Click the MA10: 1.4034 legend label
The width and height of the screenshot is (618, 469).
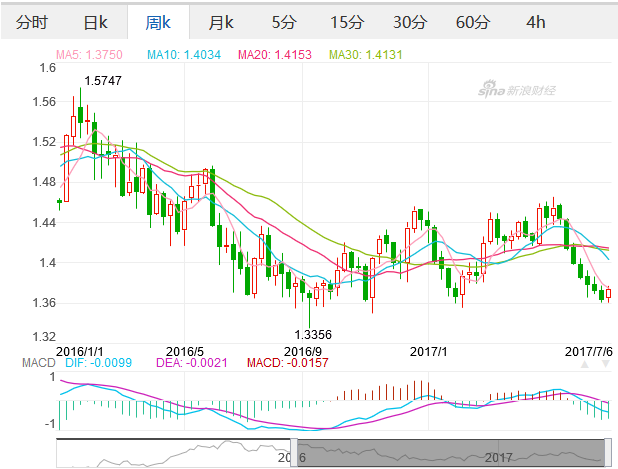(184, 54)
